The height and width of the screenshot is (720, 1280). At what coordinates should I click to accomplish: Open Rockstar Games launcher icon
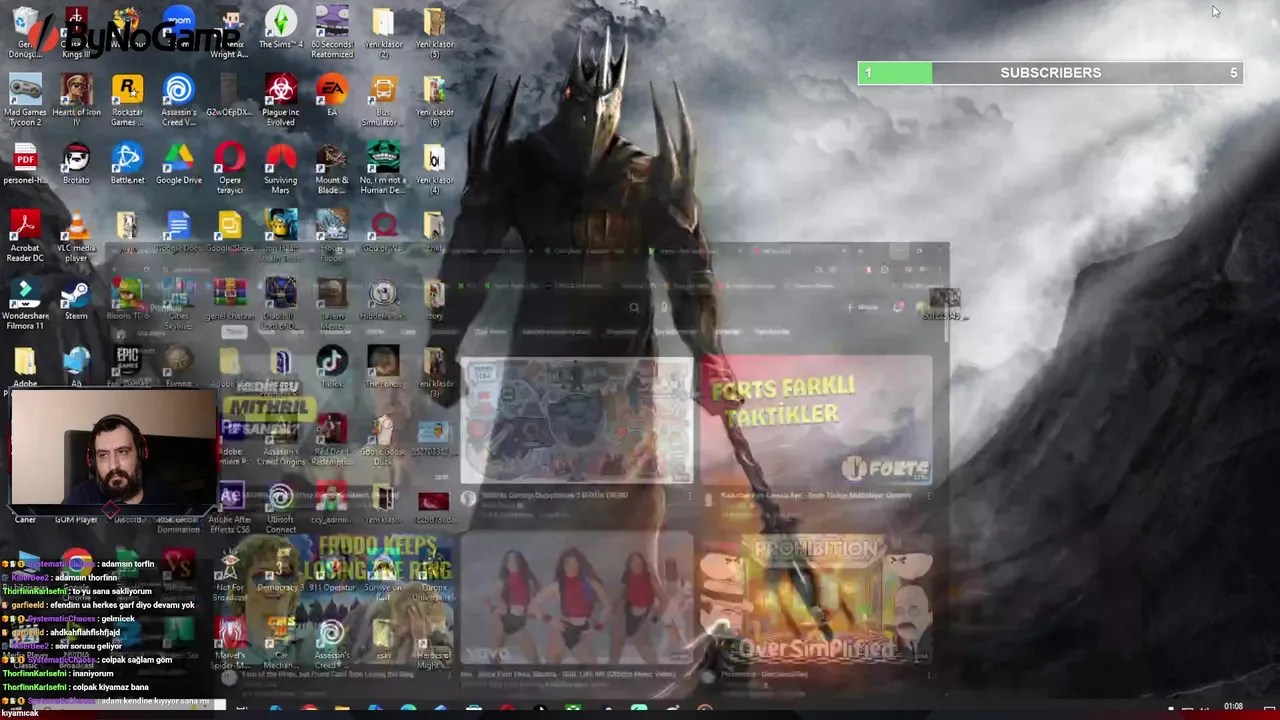[x=127, y=100]
